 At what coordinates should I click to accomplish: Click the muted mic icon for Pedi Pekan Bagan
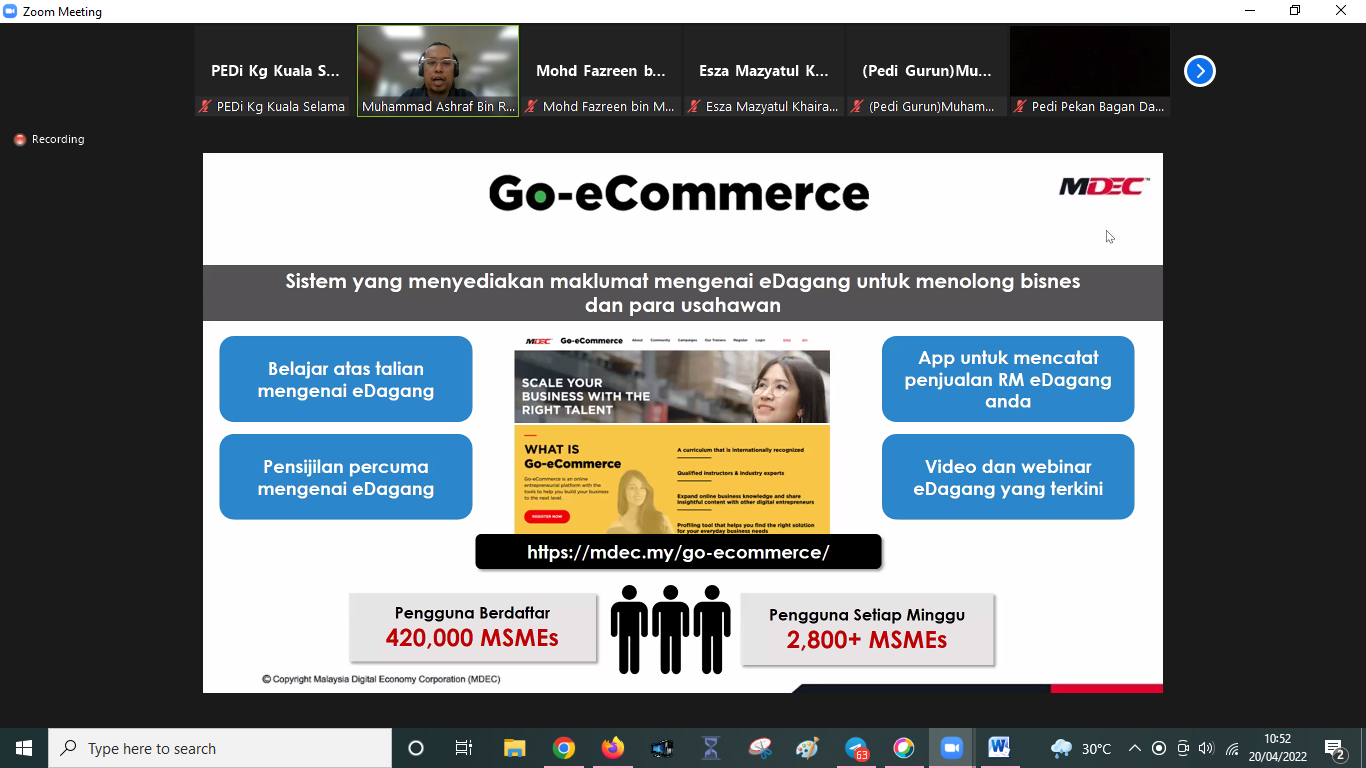1021,106
